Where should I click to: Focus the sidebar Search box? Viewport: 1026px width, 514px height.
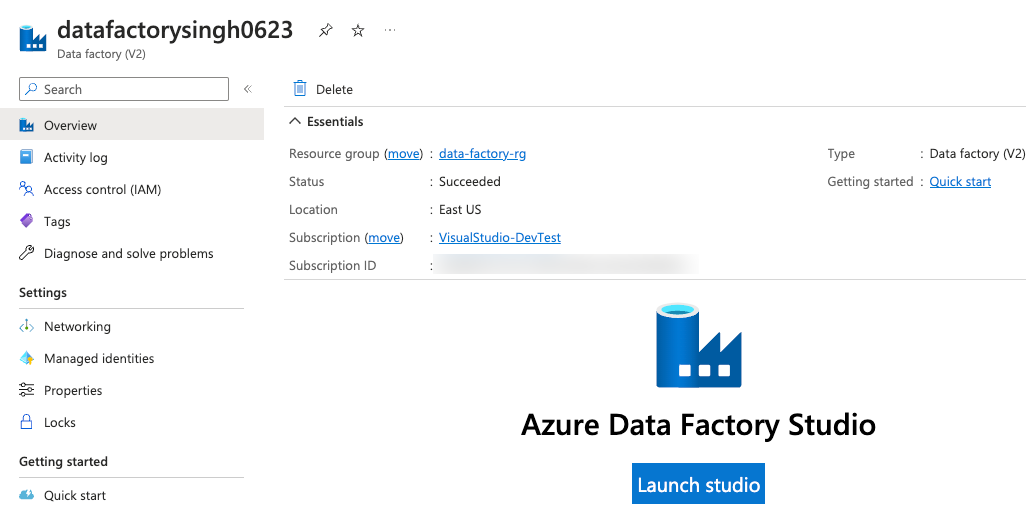tap(124, 89)
